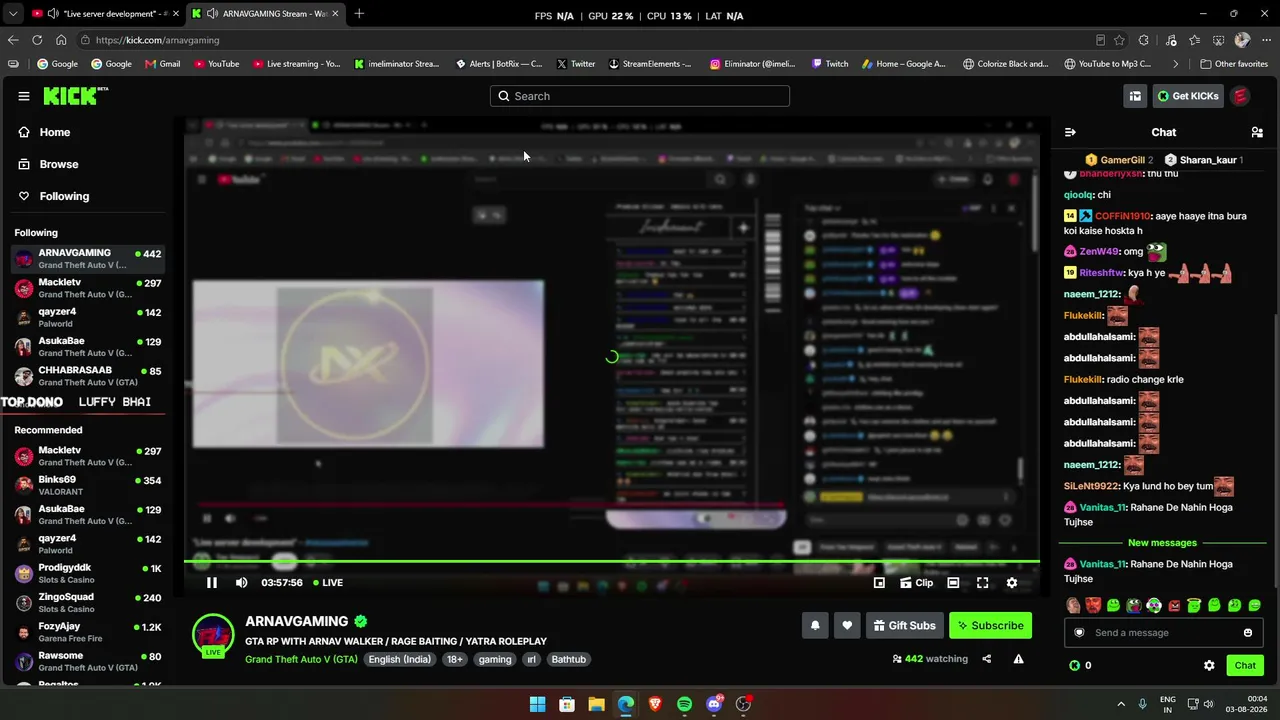
Task: Select the Bathtub tag
Action: [568, 660]
